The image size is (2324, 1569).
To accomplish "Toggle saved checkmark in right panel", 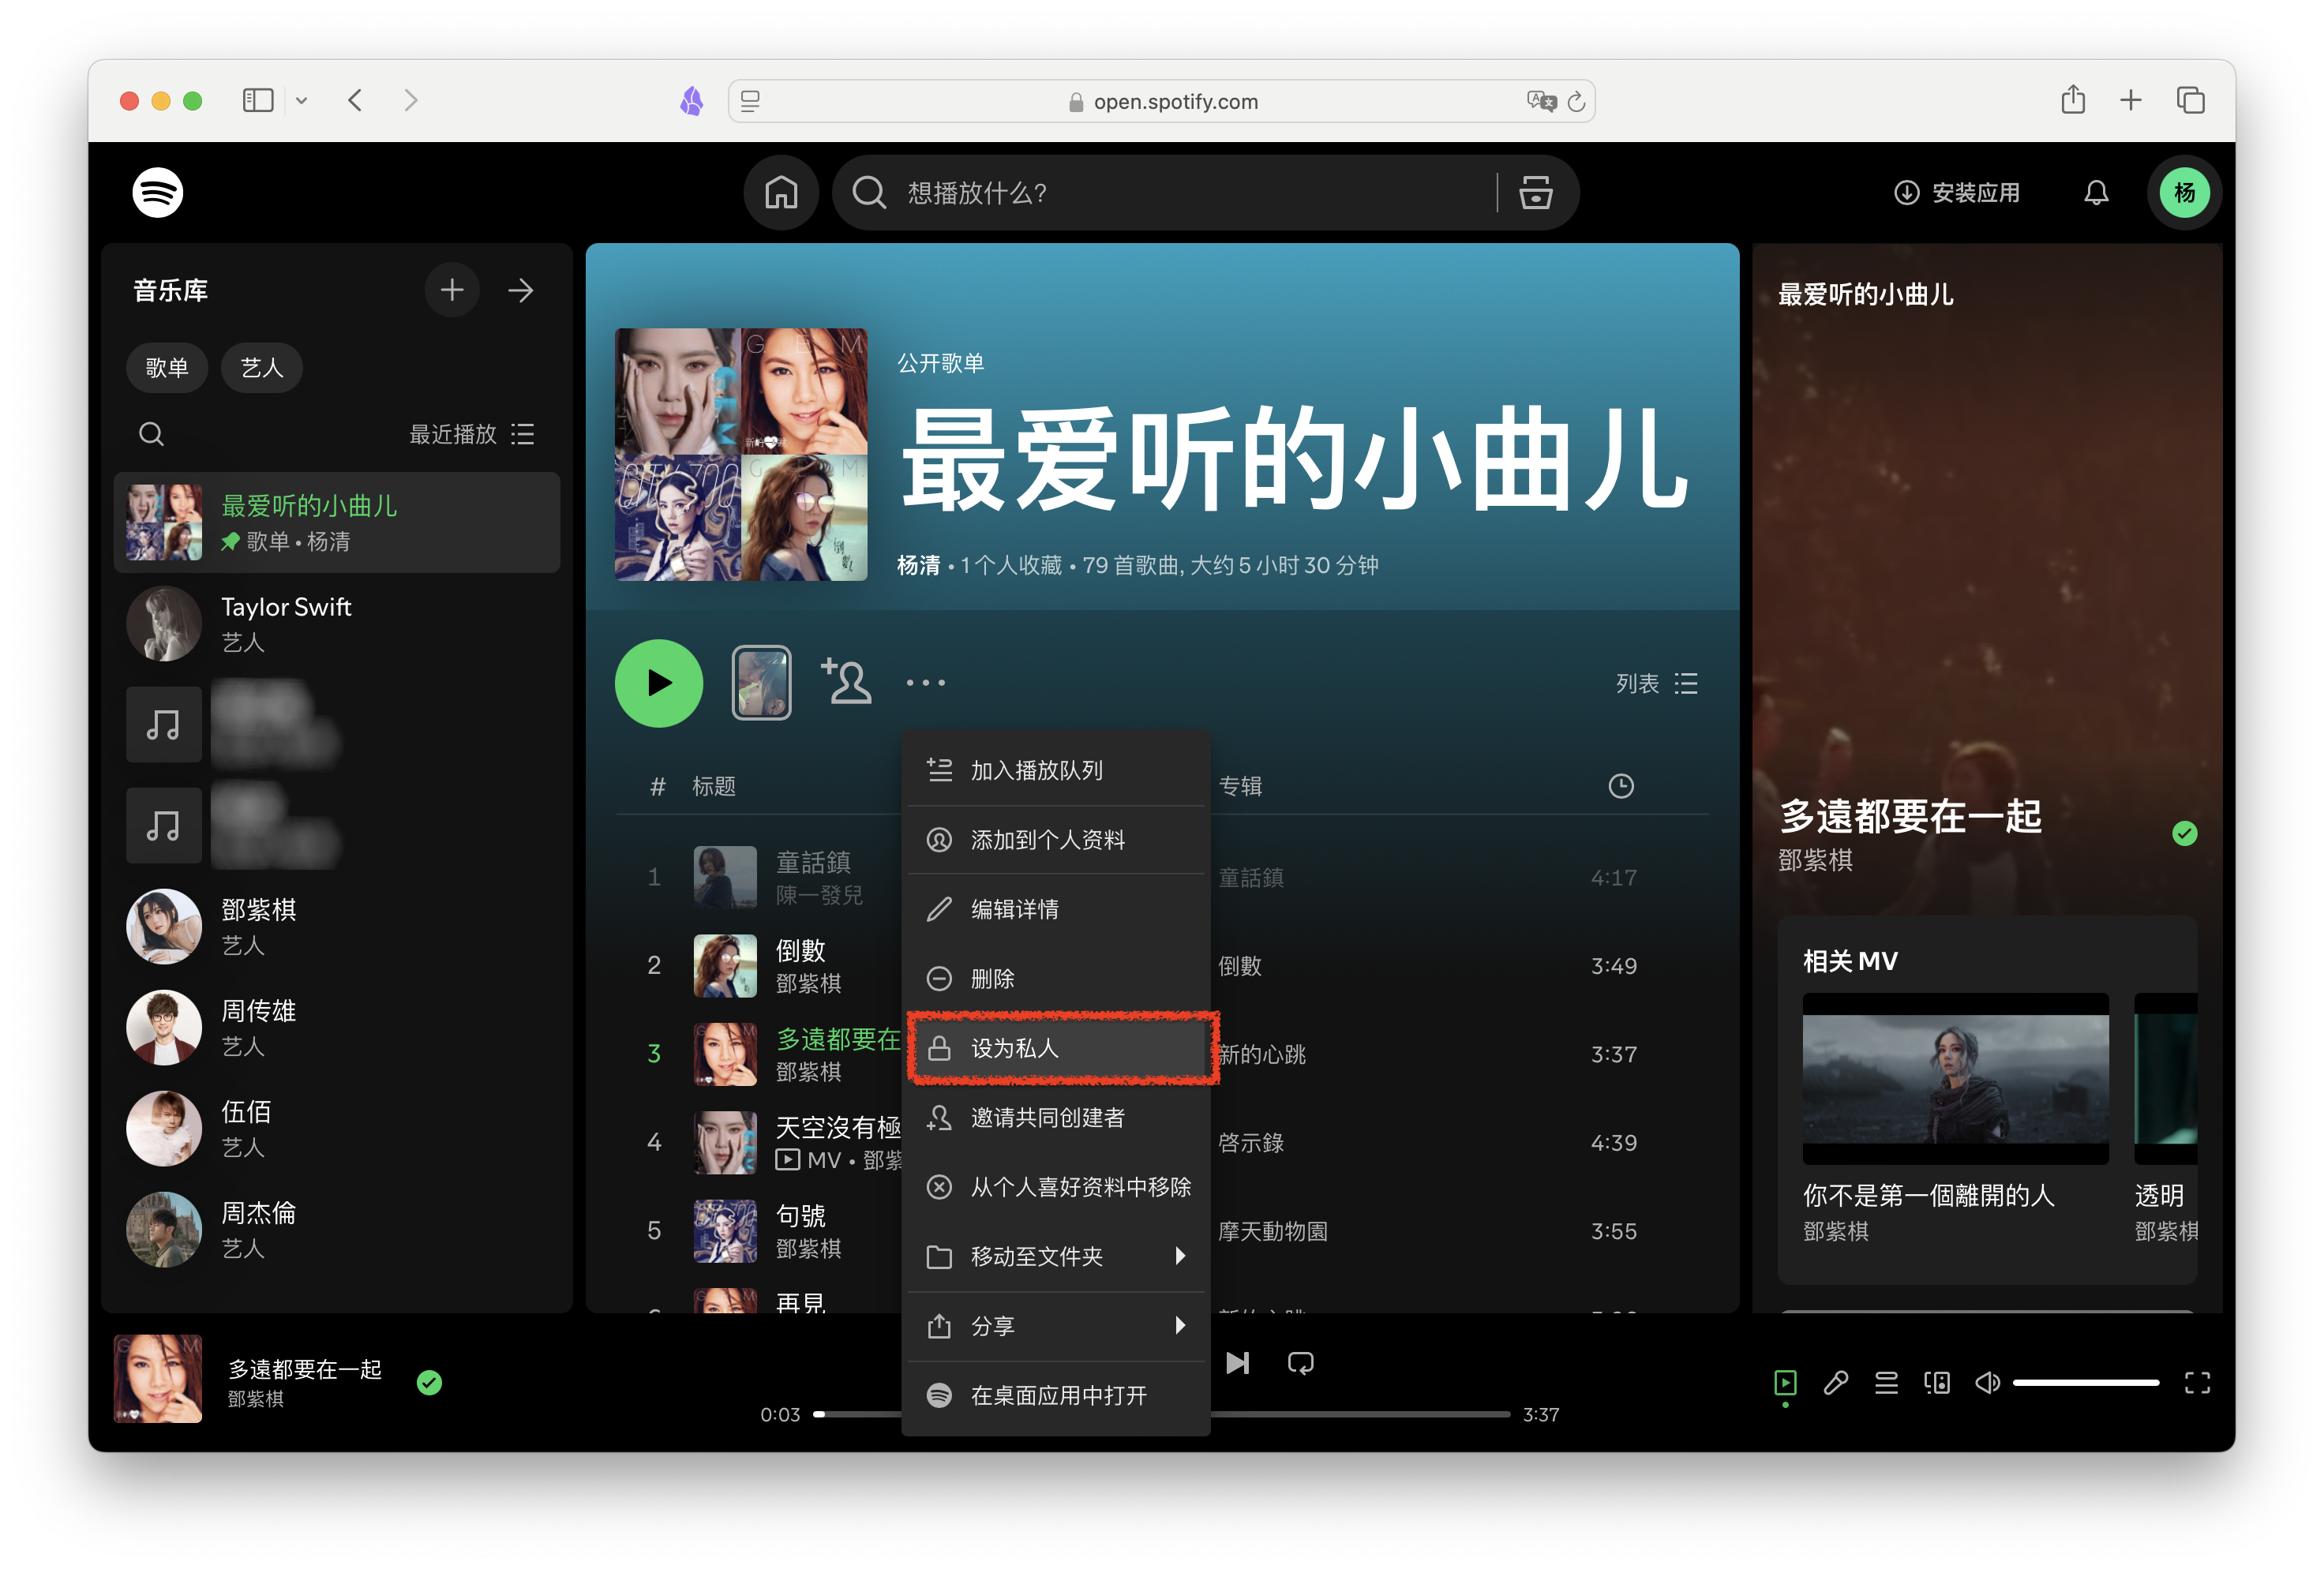I will coord(2185,833).
